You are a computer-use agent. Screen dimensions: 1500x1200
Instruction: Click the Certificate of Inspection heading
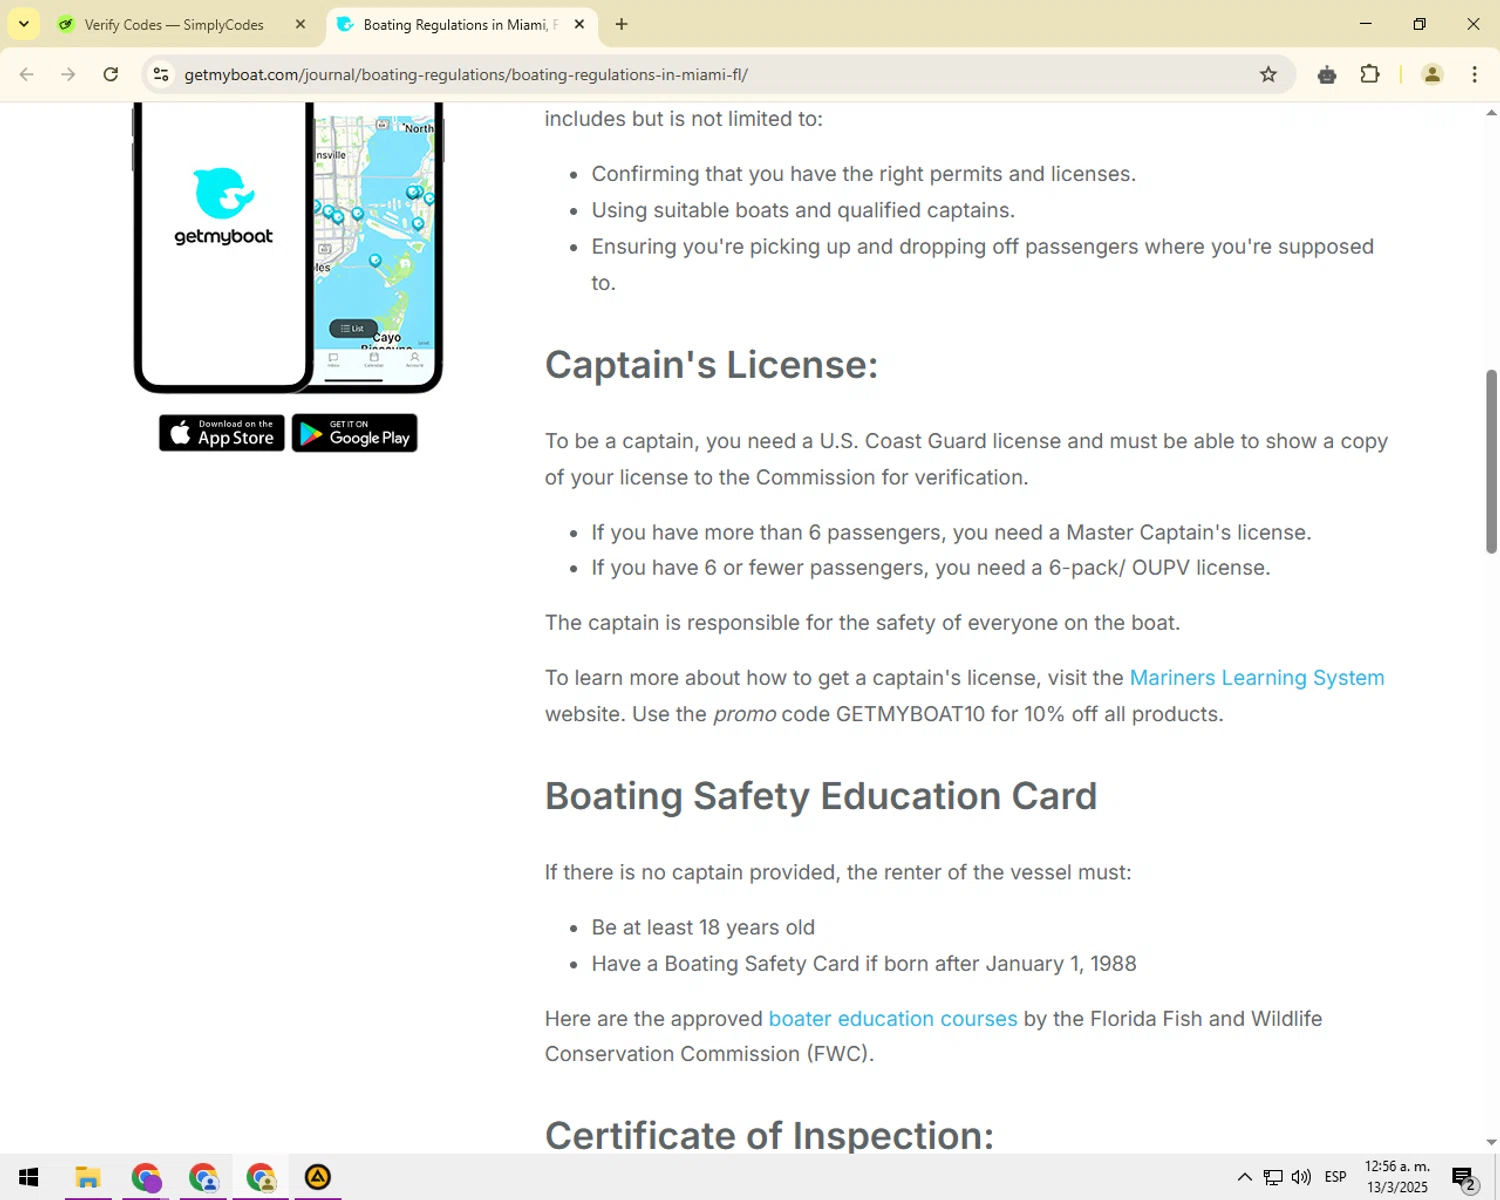click(769, 1135)
